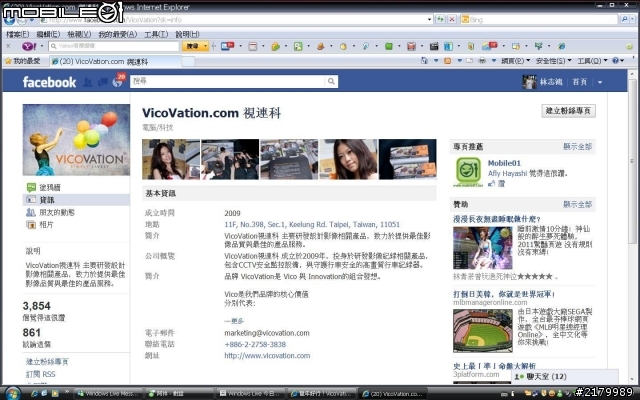Click the 建立粉絲專頁 button at top right
This screenshot has height=400, width=640.
tap(568, 111)
